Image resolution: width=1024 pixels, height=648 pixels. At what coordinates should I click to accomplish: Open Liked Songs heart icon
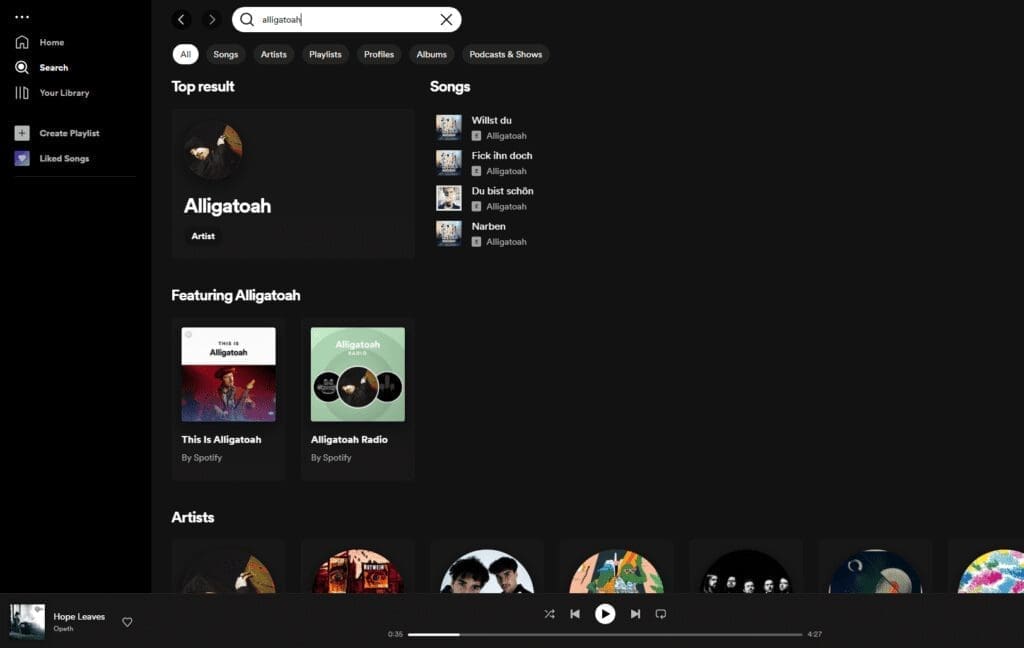coord(22,158)
